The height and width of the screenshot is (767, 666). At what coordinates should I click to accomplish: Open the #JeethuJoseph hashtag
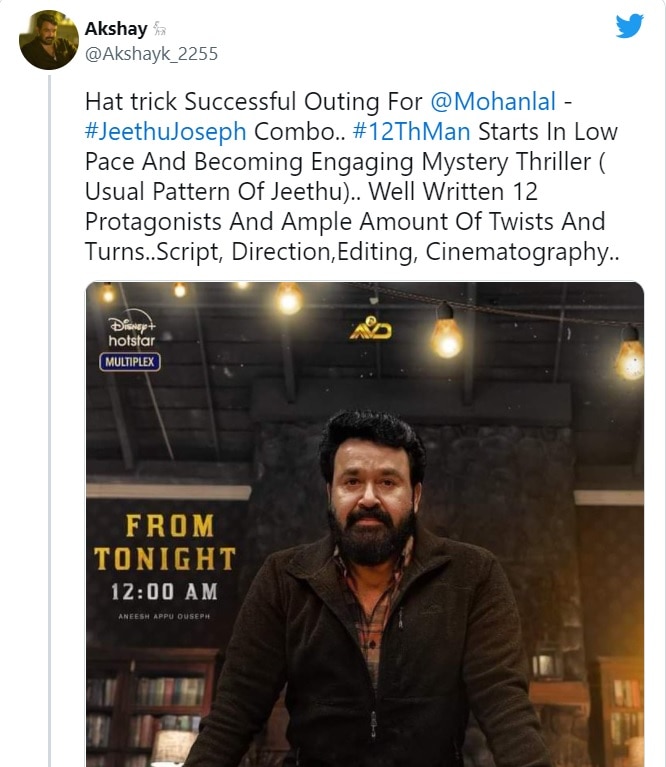[165, 132]
